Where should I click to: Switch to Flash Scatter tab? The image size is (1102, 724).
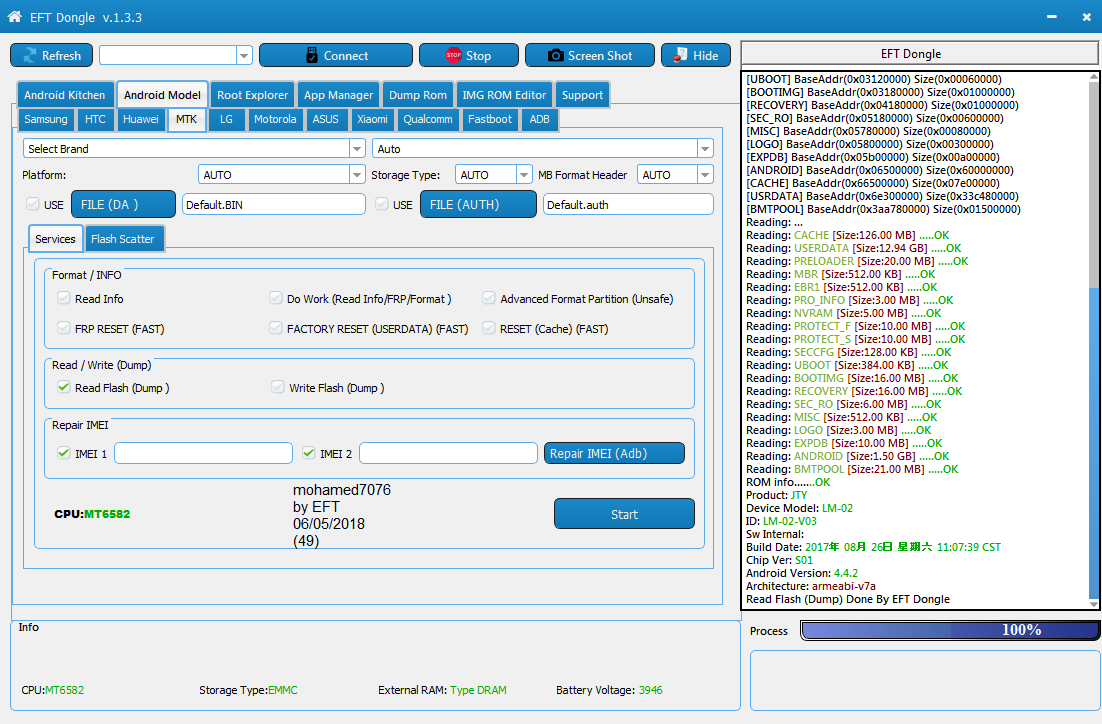(x=122, y=239)
